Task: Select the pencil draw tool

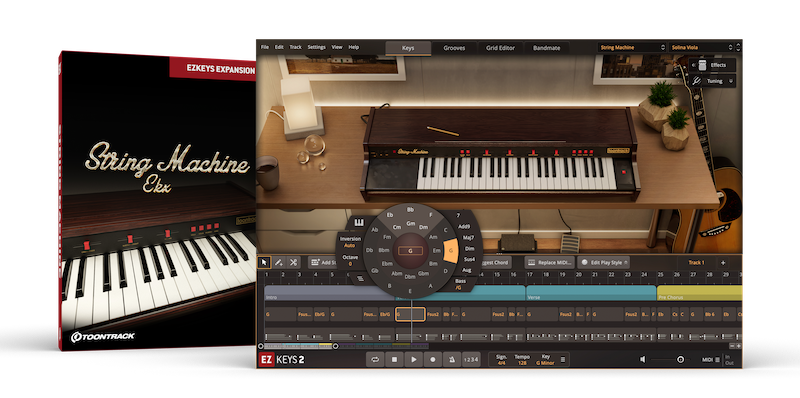Action: coord(279,262)
